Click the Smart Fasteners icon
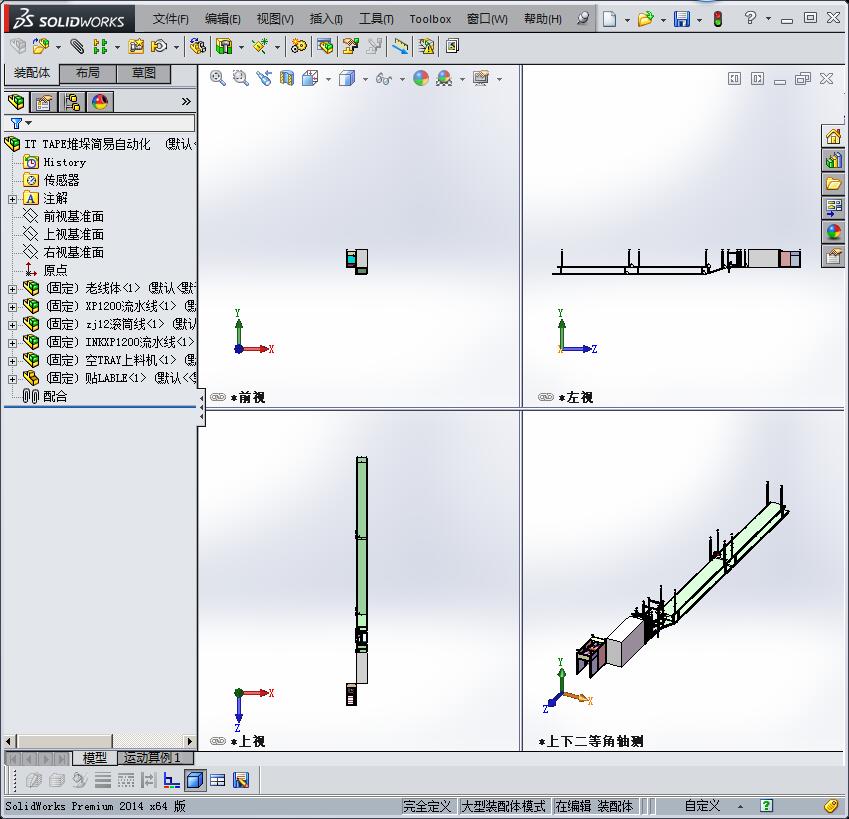849x819 pixels. coord(135,47)
